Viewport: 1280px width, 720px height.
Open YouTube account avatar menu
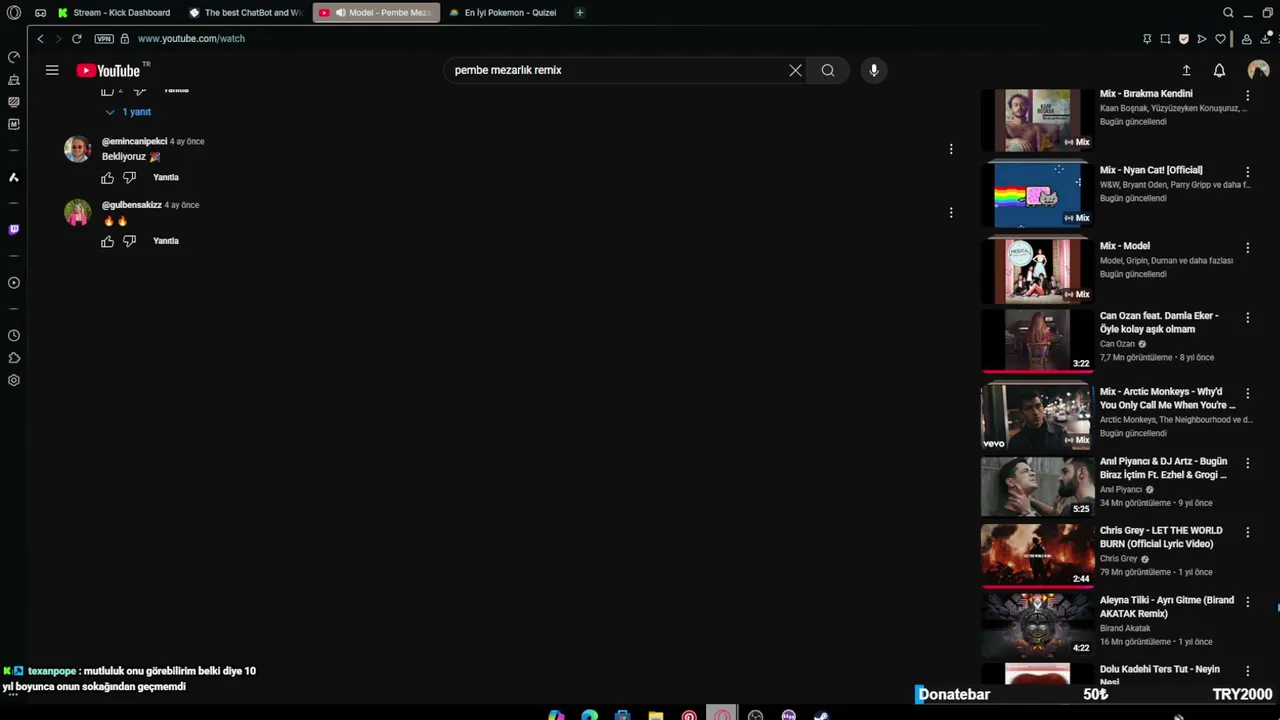[1258, 70]
